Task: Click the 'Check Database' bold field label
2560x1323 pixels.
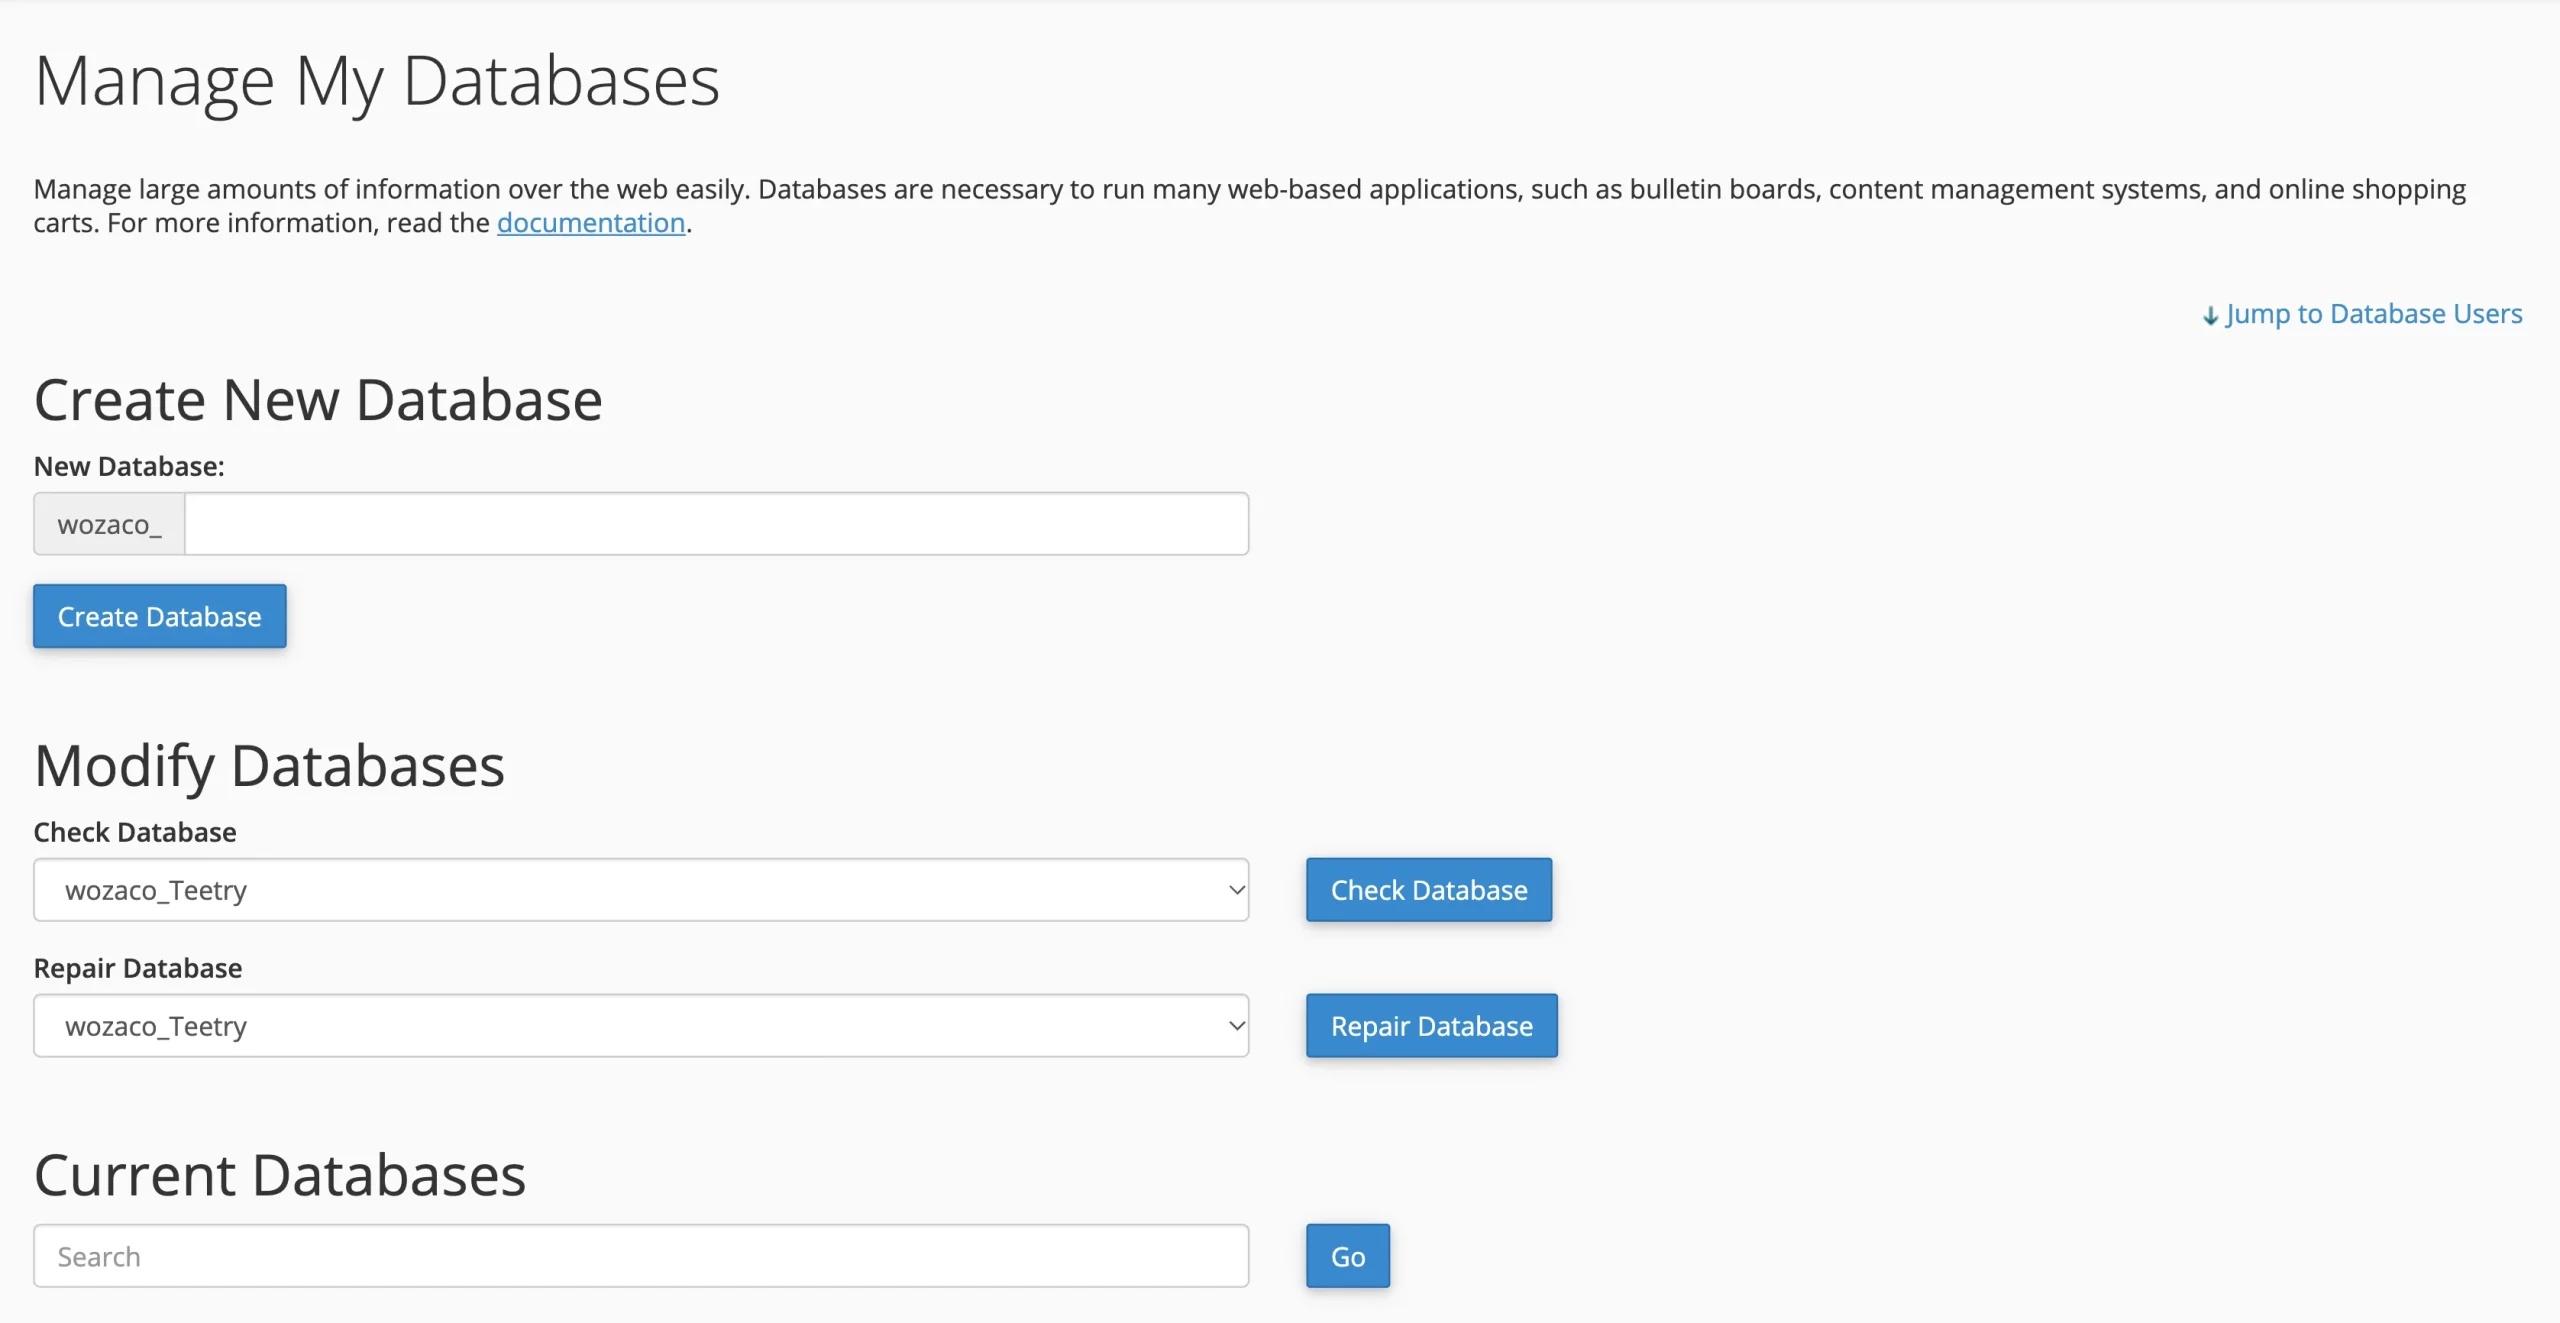Action: [x=135, y=832]
